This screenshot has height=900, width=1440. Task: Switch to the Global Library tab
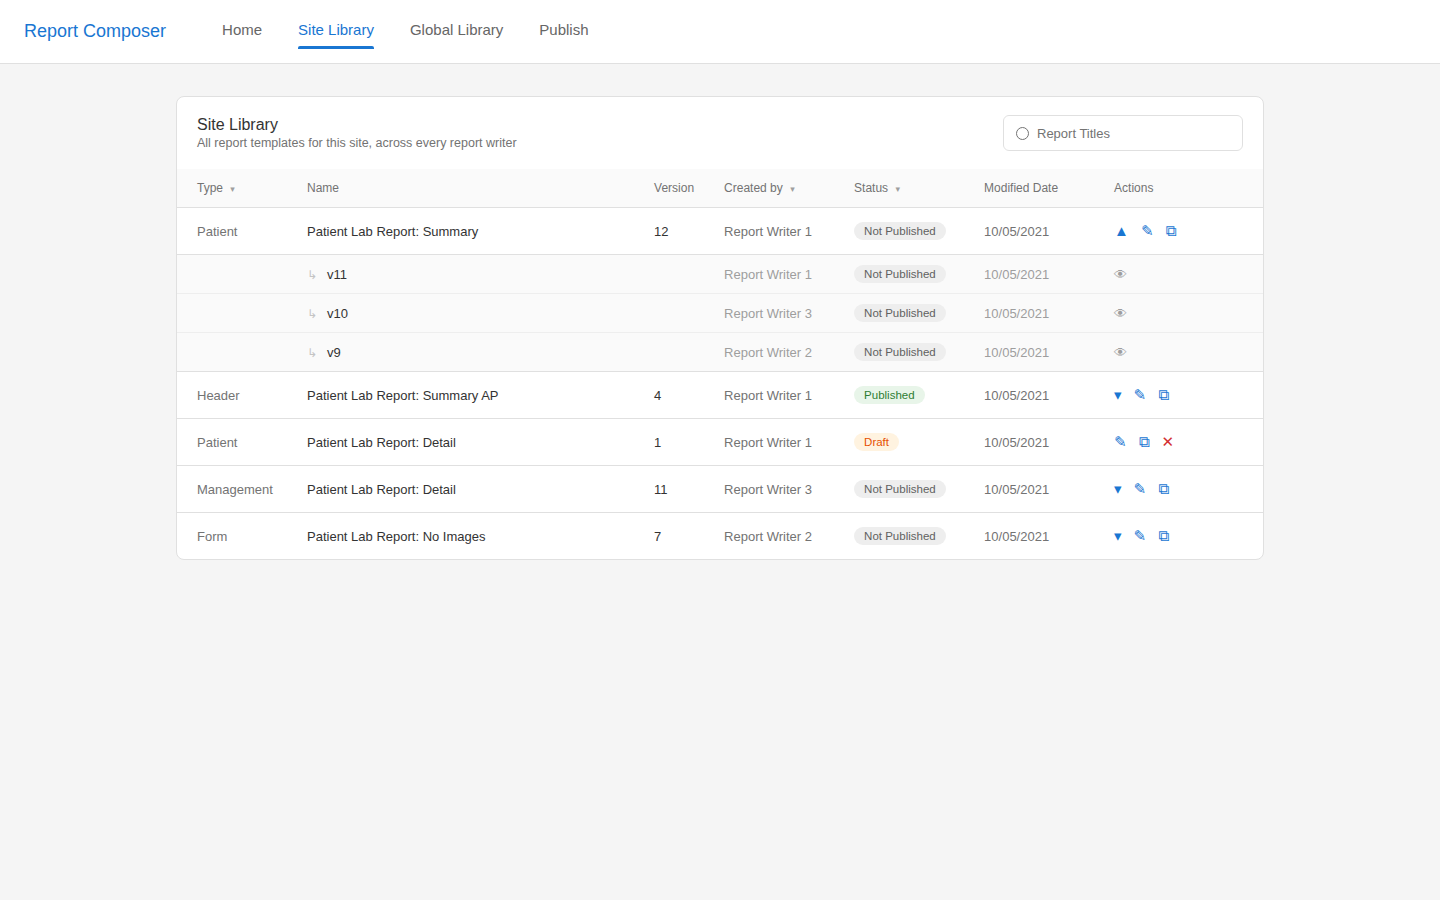(x=456, y=30)
